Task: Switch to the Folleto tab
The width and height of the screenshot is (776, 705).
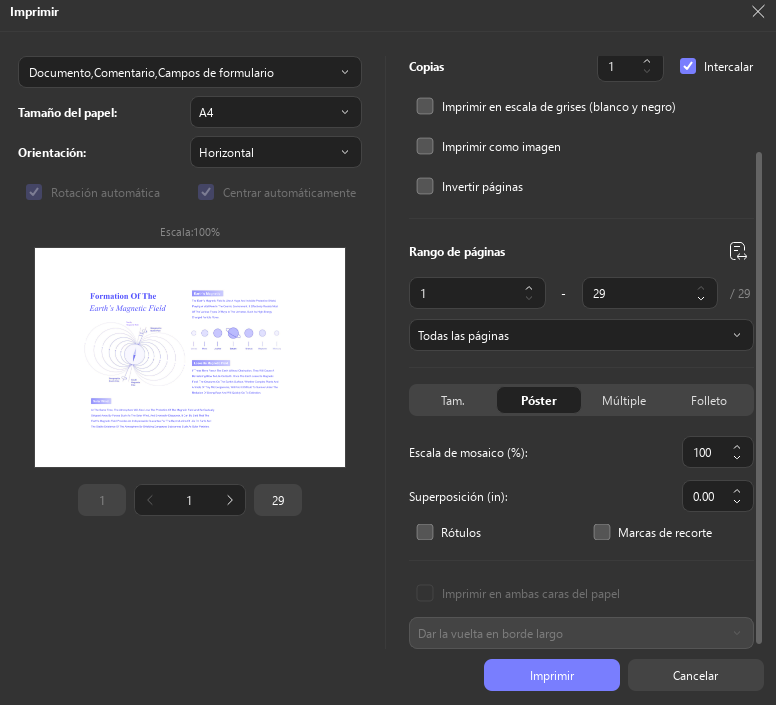Action: point(709,400)
